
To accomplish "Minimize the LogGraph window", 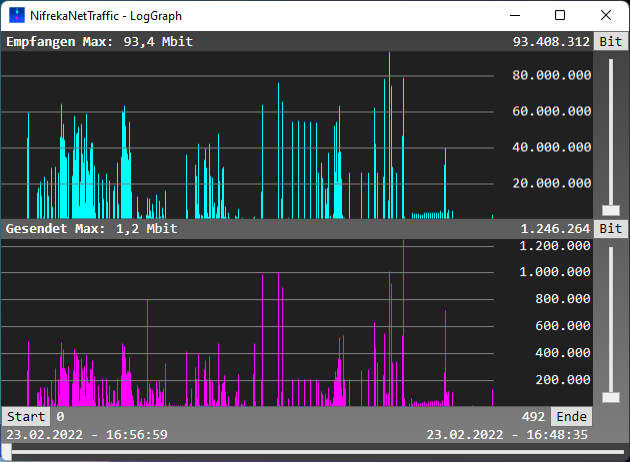I will pyautogui.click(x=515, y=15).
